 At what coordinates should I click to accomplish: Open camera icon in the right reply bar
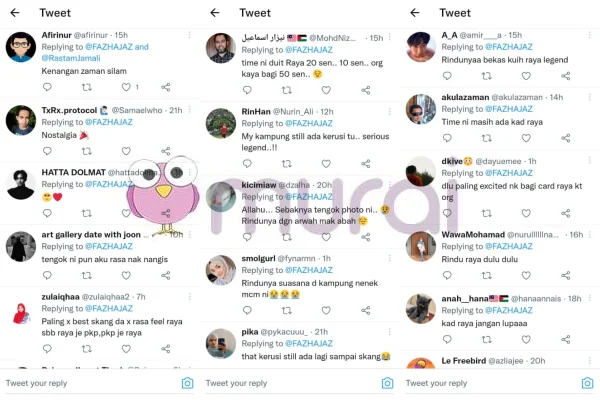[x=587, y=383]
